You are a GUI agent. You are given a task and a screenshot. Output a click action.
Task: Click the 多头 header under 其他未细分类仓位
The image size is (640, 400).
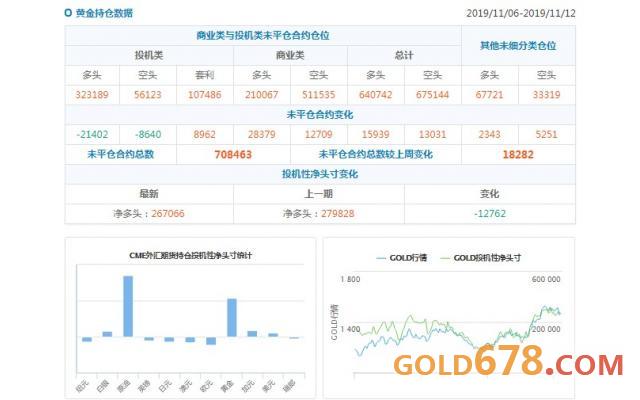click(x=489, y=75)
